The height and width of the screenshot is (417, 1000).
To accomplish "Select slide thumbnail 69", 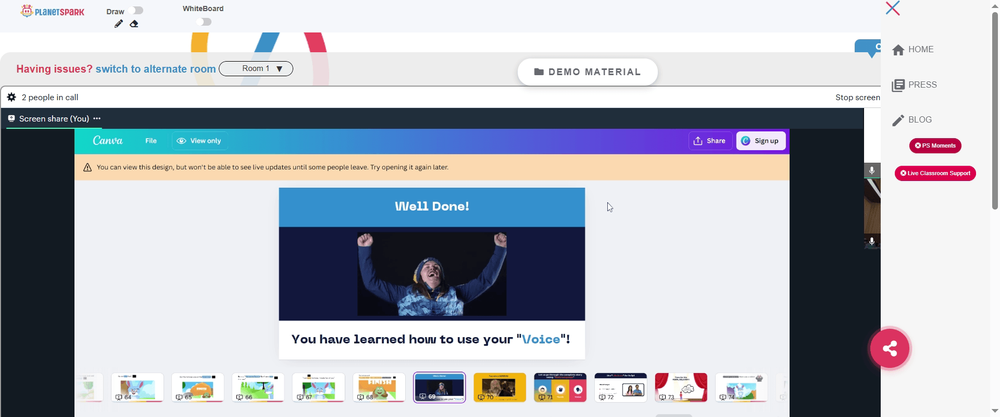I will click(x=439, y=388).
